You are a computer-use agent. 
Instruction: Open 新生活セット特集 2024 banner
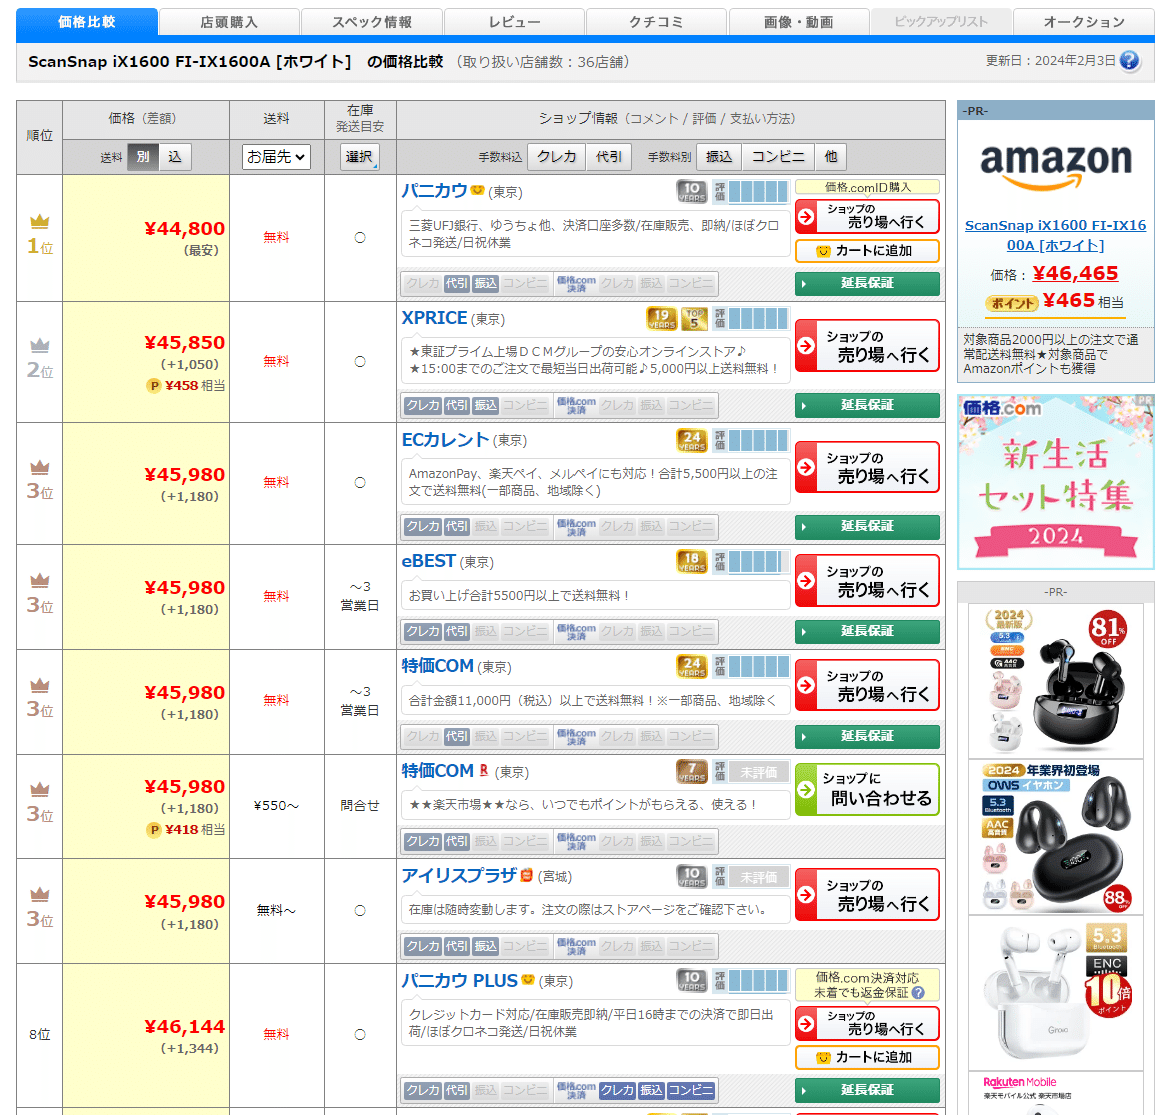click(x=1056, y=482)
